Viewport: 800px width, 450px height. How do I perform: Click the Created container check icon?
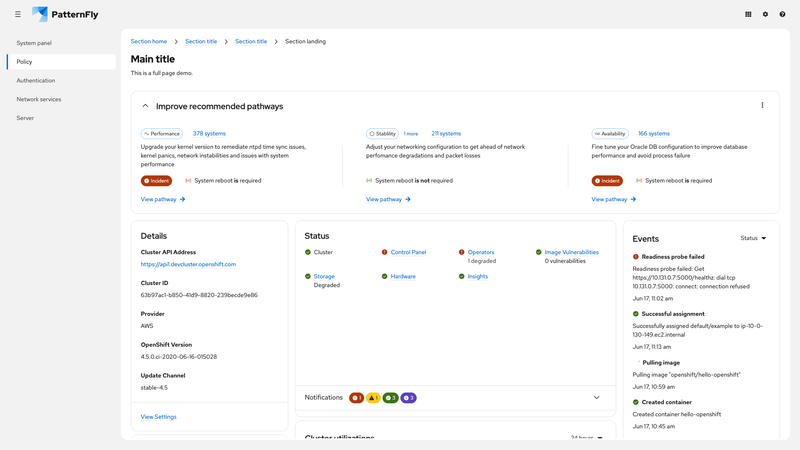[636, 402]
